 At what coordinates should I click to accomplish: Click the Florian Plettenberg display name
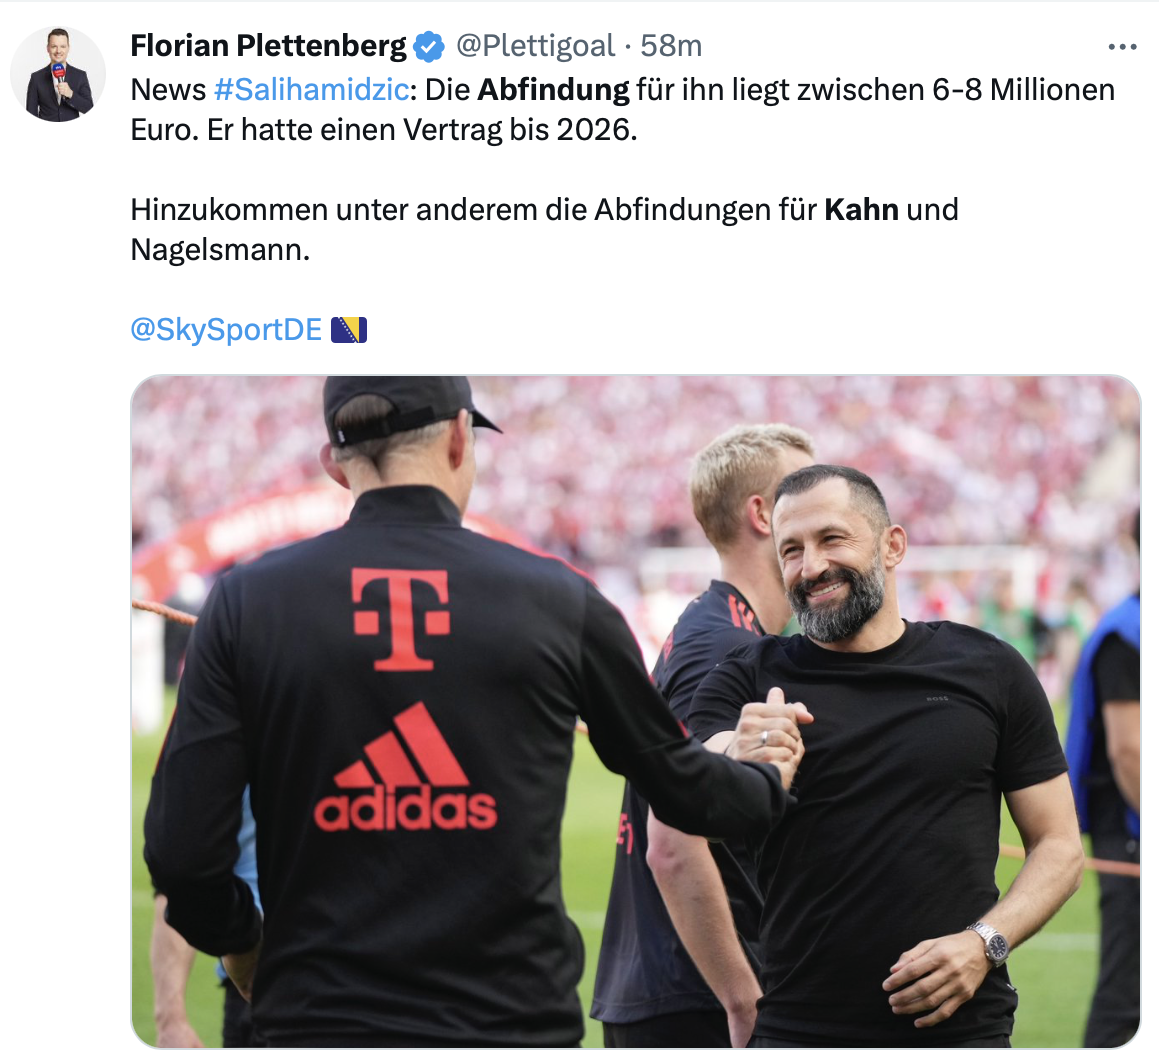click(269, 46)
